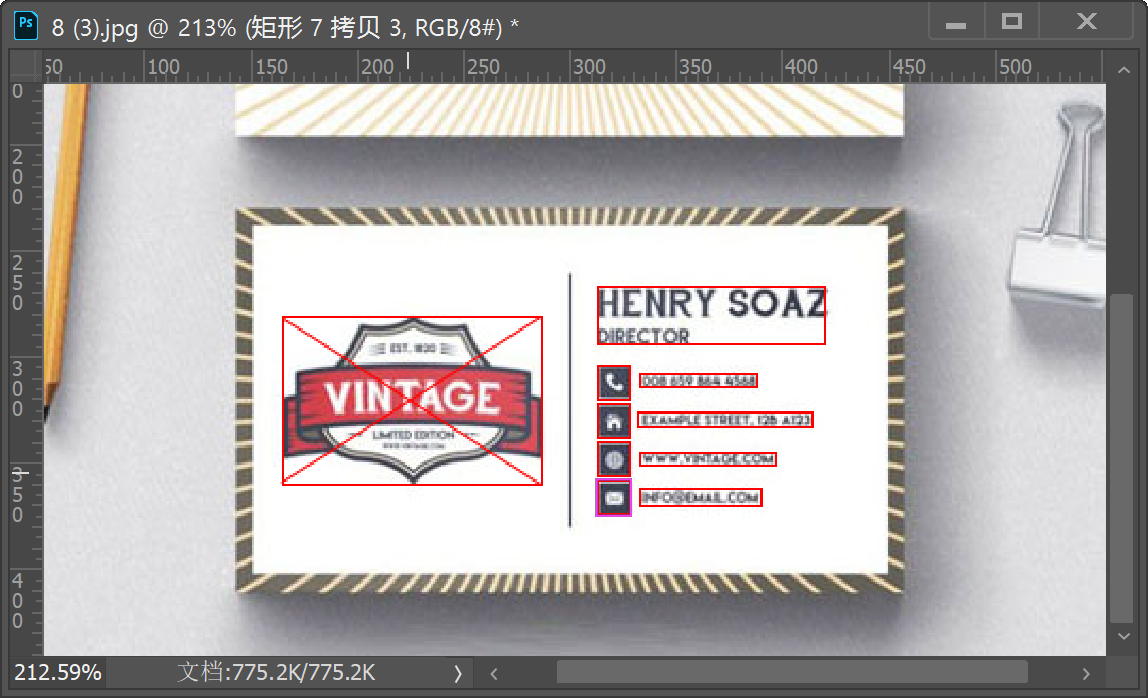This screenshot has height=698, width=1148.
Task: Click horizontal scrollbar left arrow
Action: point(494,674)
